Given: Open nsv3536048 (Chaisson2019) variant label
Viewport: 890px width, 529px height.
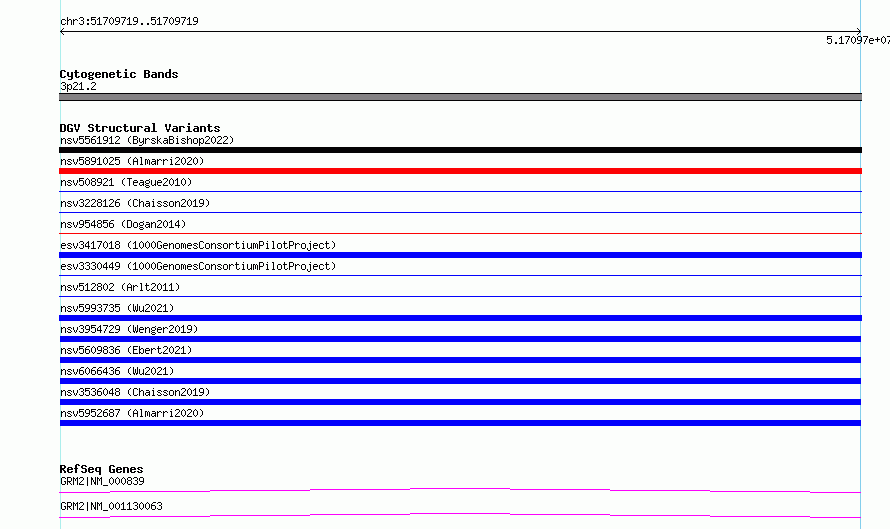Looking at the screenshot, I should coord(135,392).
